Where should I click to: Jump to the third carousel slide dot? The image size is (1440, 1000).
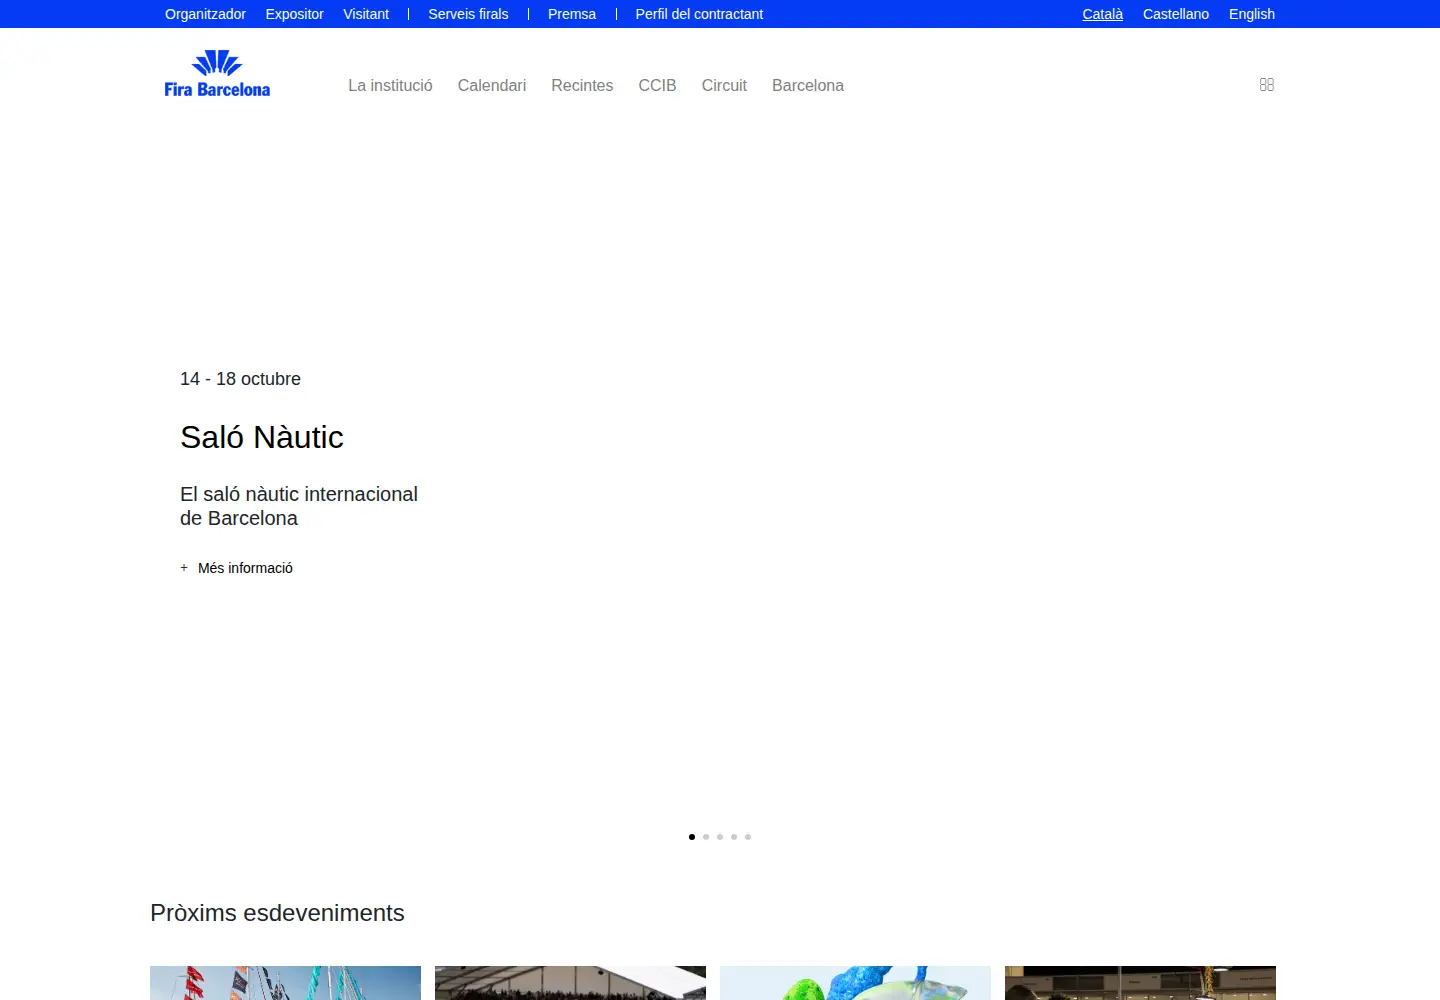[x=720, y=837]
